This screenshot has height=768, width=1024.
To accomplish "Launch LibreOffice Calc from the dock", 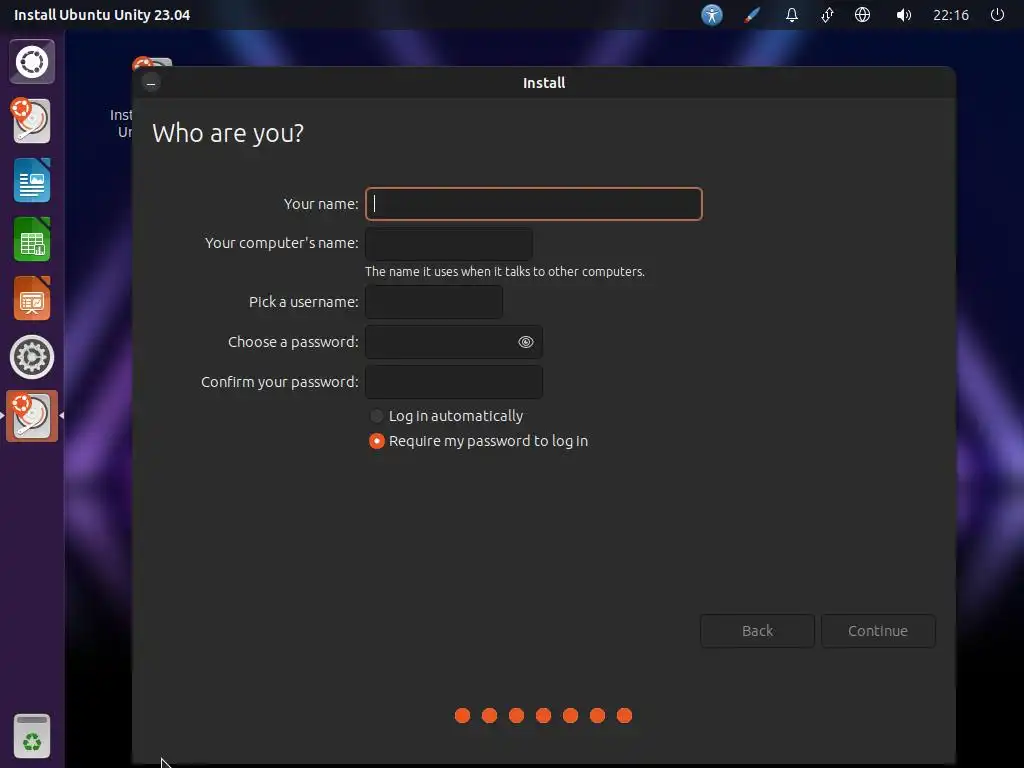I will click(31, 240).
